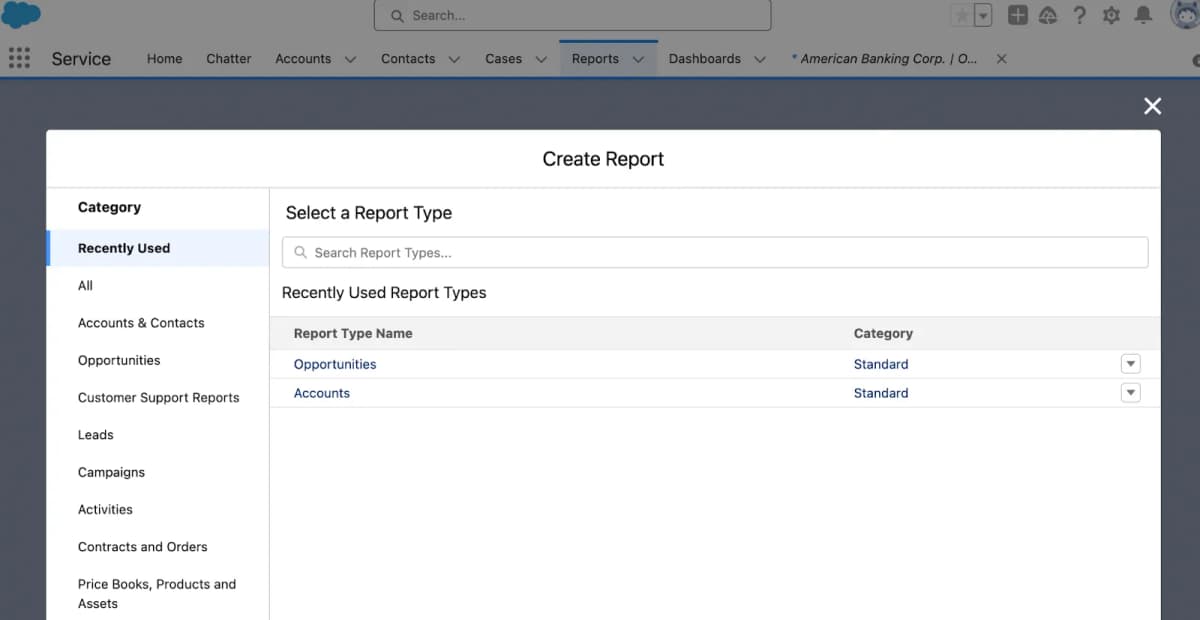
Task: Open the Accounts row action dropdown
Action: pyautogui.click(x=1131, y=393)
